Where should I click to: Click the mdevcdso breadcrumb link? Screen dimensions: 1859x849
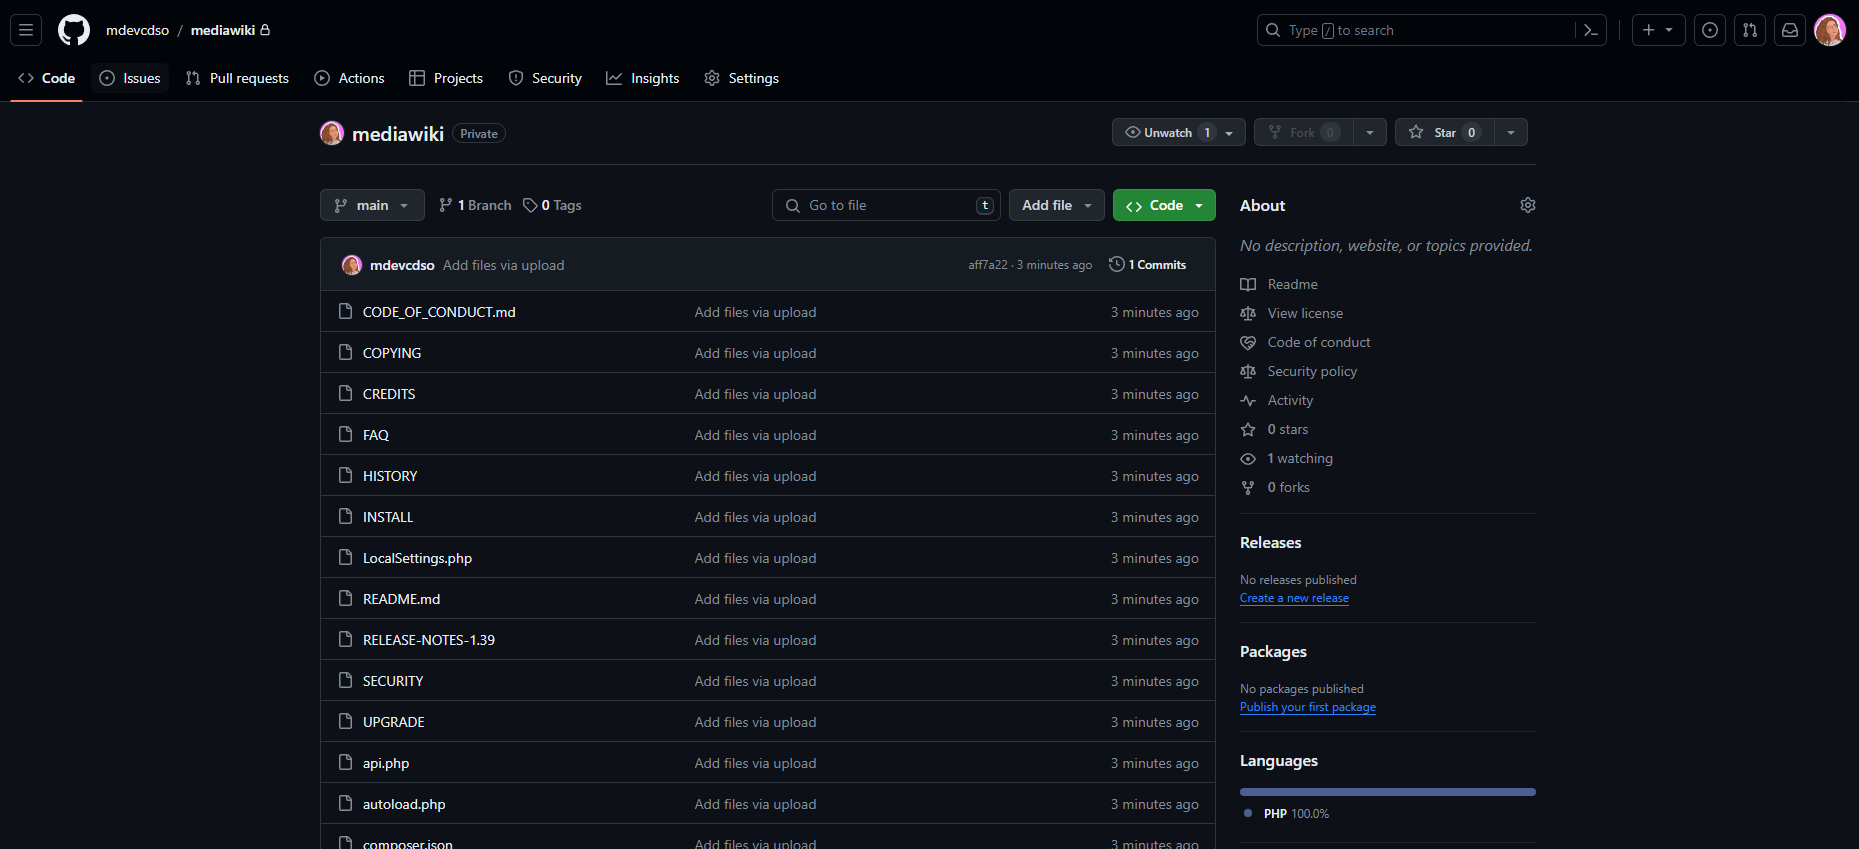(x=138, y=30)
